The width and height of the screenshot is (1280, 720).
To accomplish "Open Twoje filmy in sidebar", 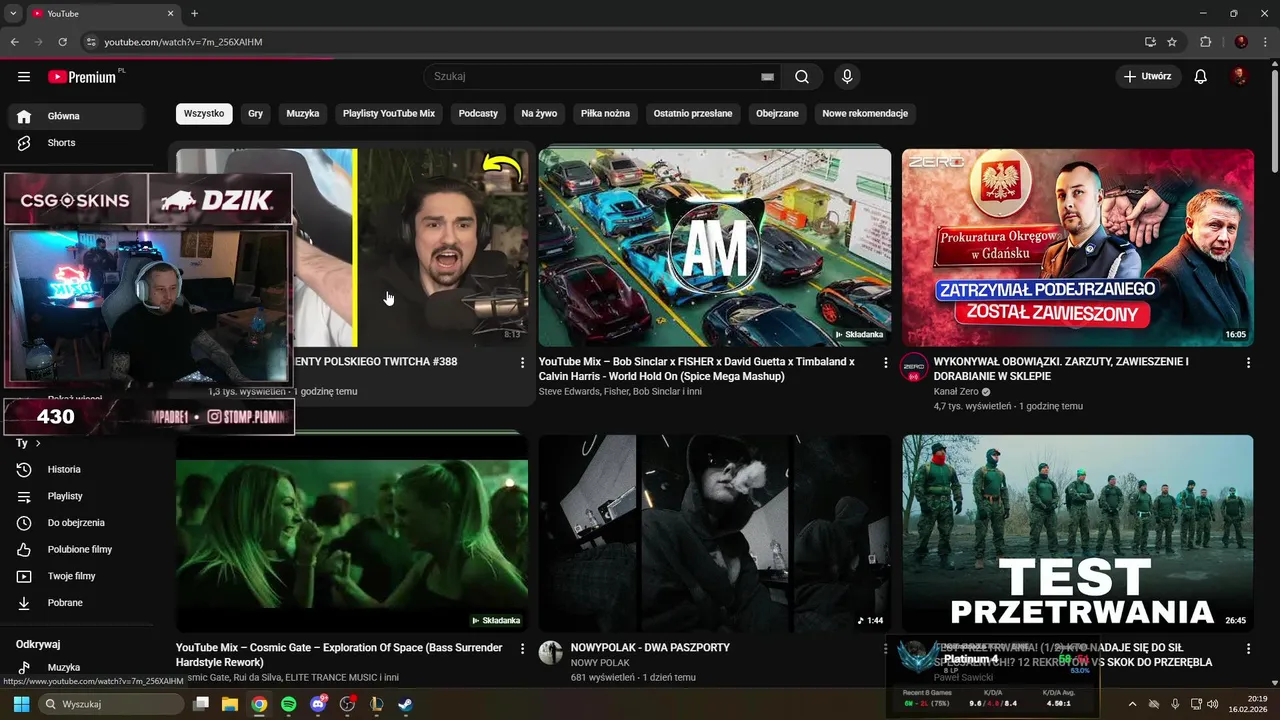I will click(x=76, y=576).
